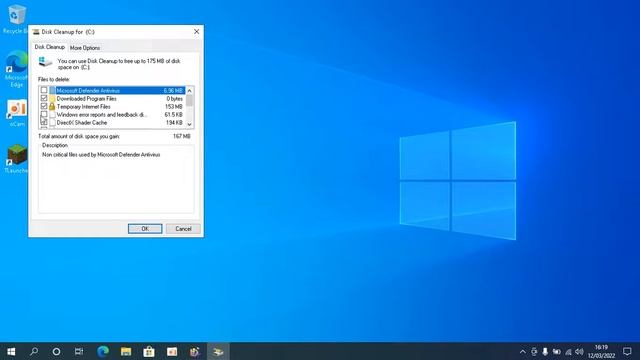Uncheck the Downloaded Program Files checkbox

click(44, 98)
